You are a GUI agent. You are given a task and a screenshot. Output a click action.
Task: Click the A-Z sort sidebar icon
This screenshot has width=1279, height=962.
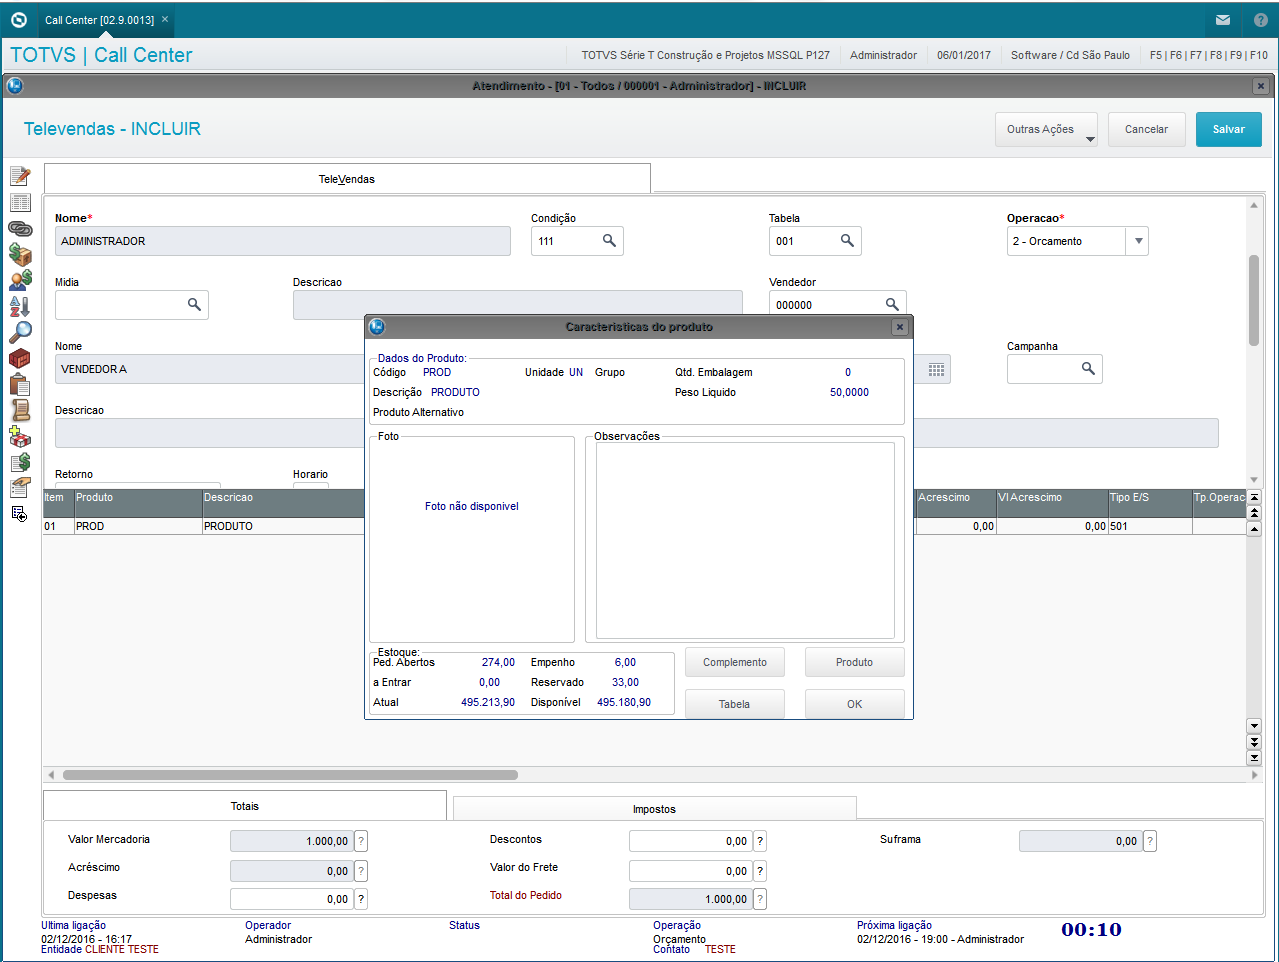(20, 306)
